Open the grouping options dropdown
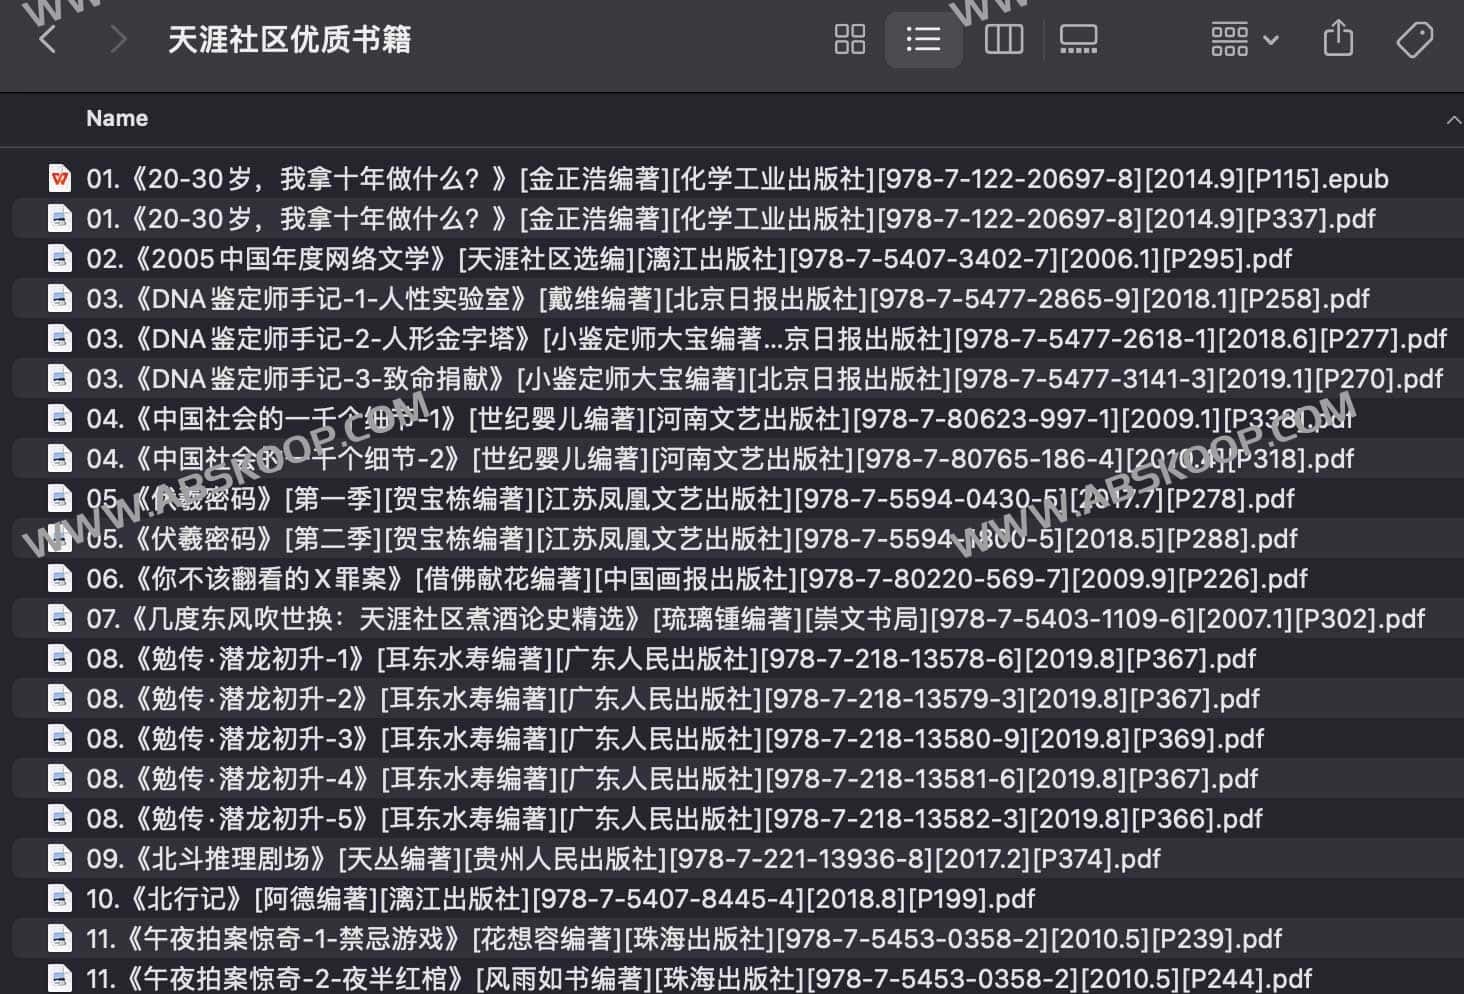Screen dimensions: 1464x994 (1243, 39)
